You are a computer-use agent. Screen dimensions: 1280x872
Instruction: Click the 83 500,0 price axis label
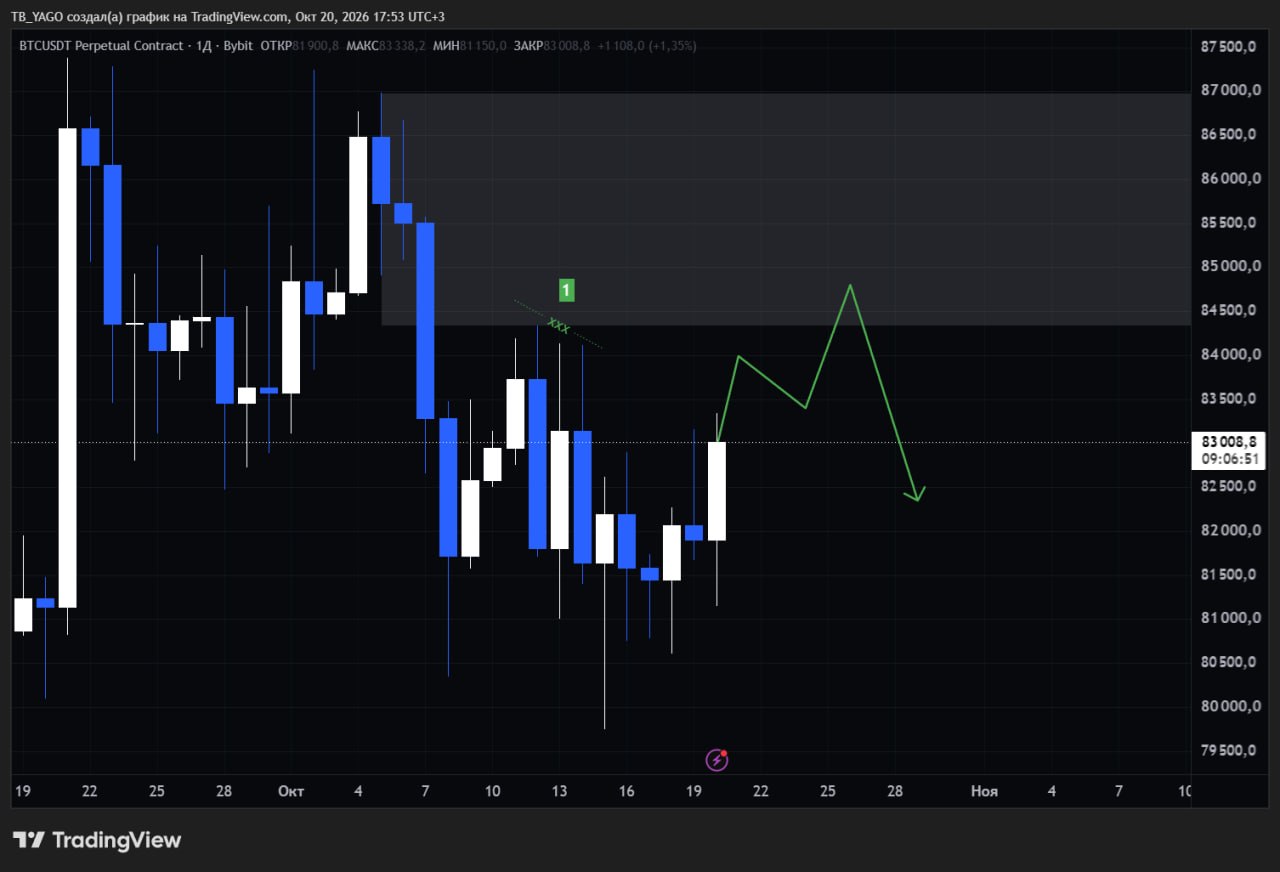1228,399
